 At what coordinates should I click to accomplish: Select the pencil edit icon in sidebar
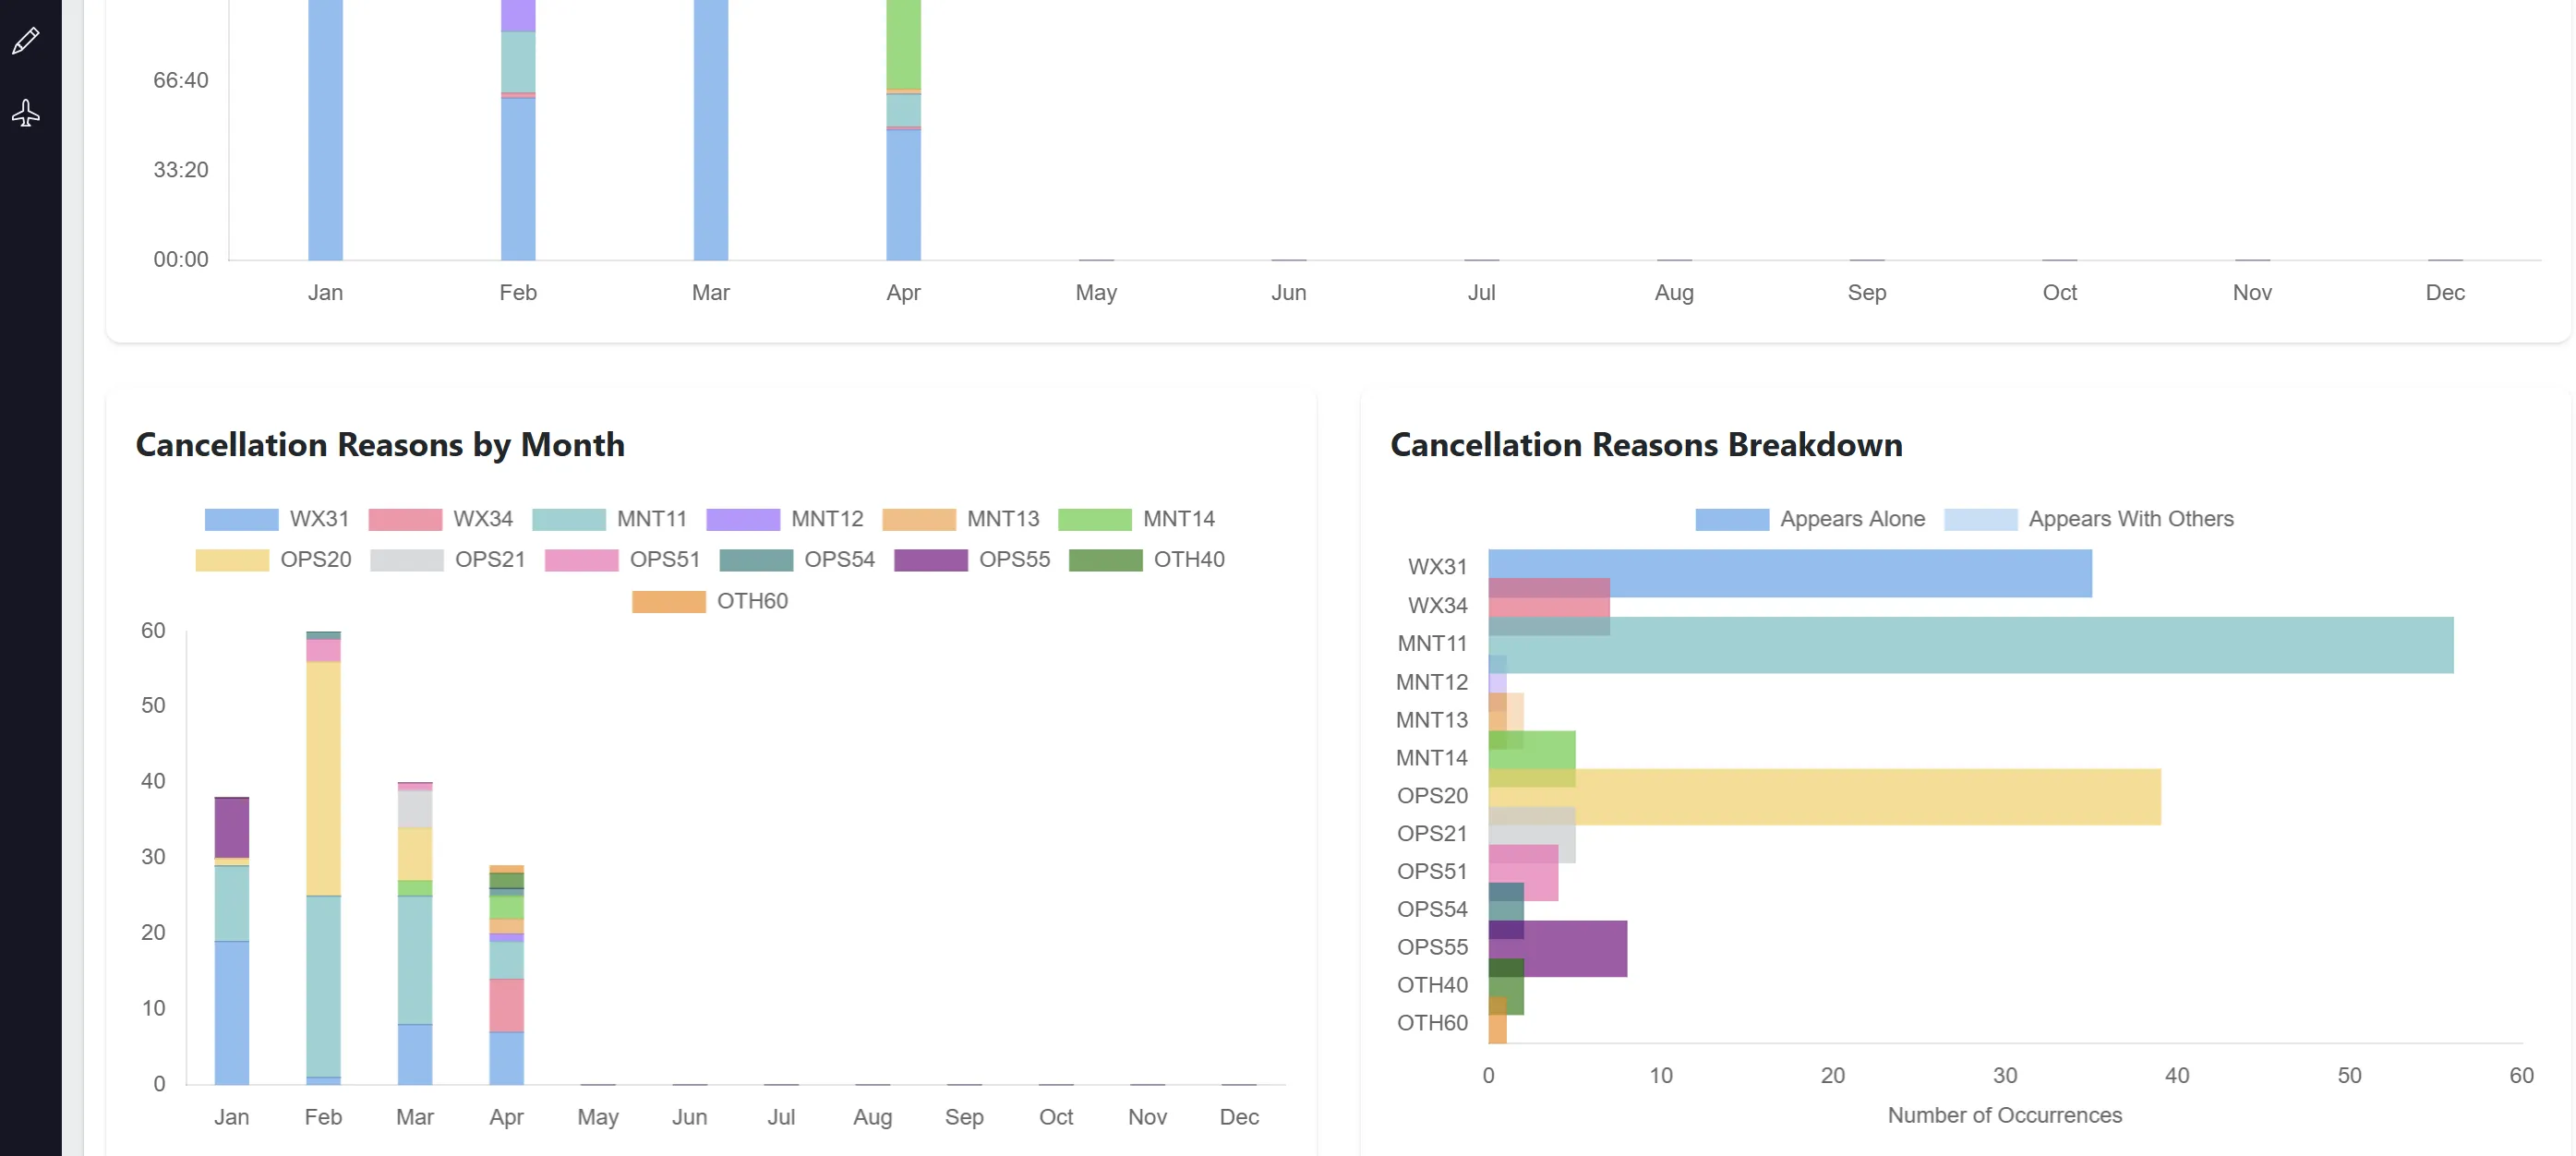[x=25, y=40]
